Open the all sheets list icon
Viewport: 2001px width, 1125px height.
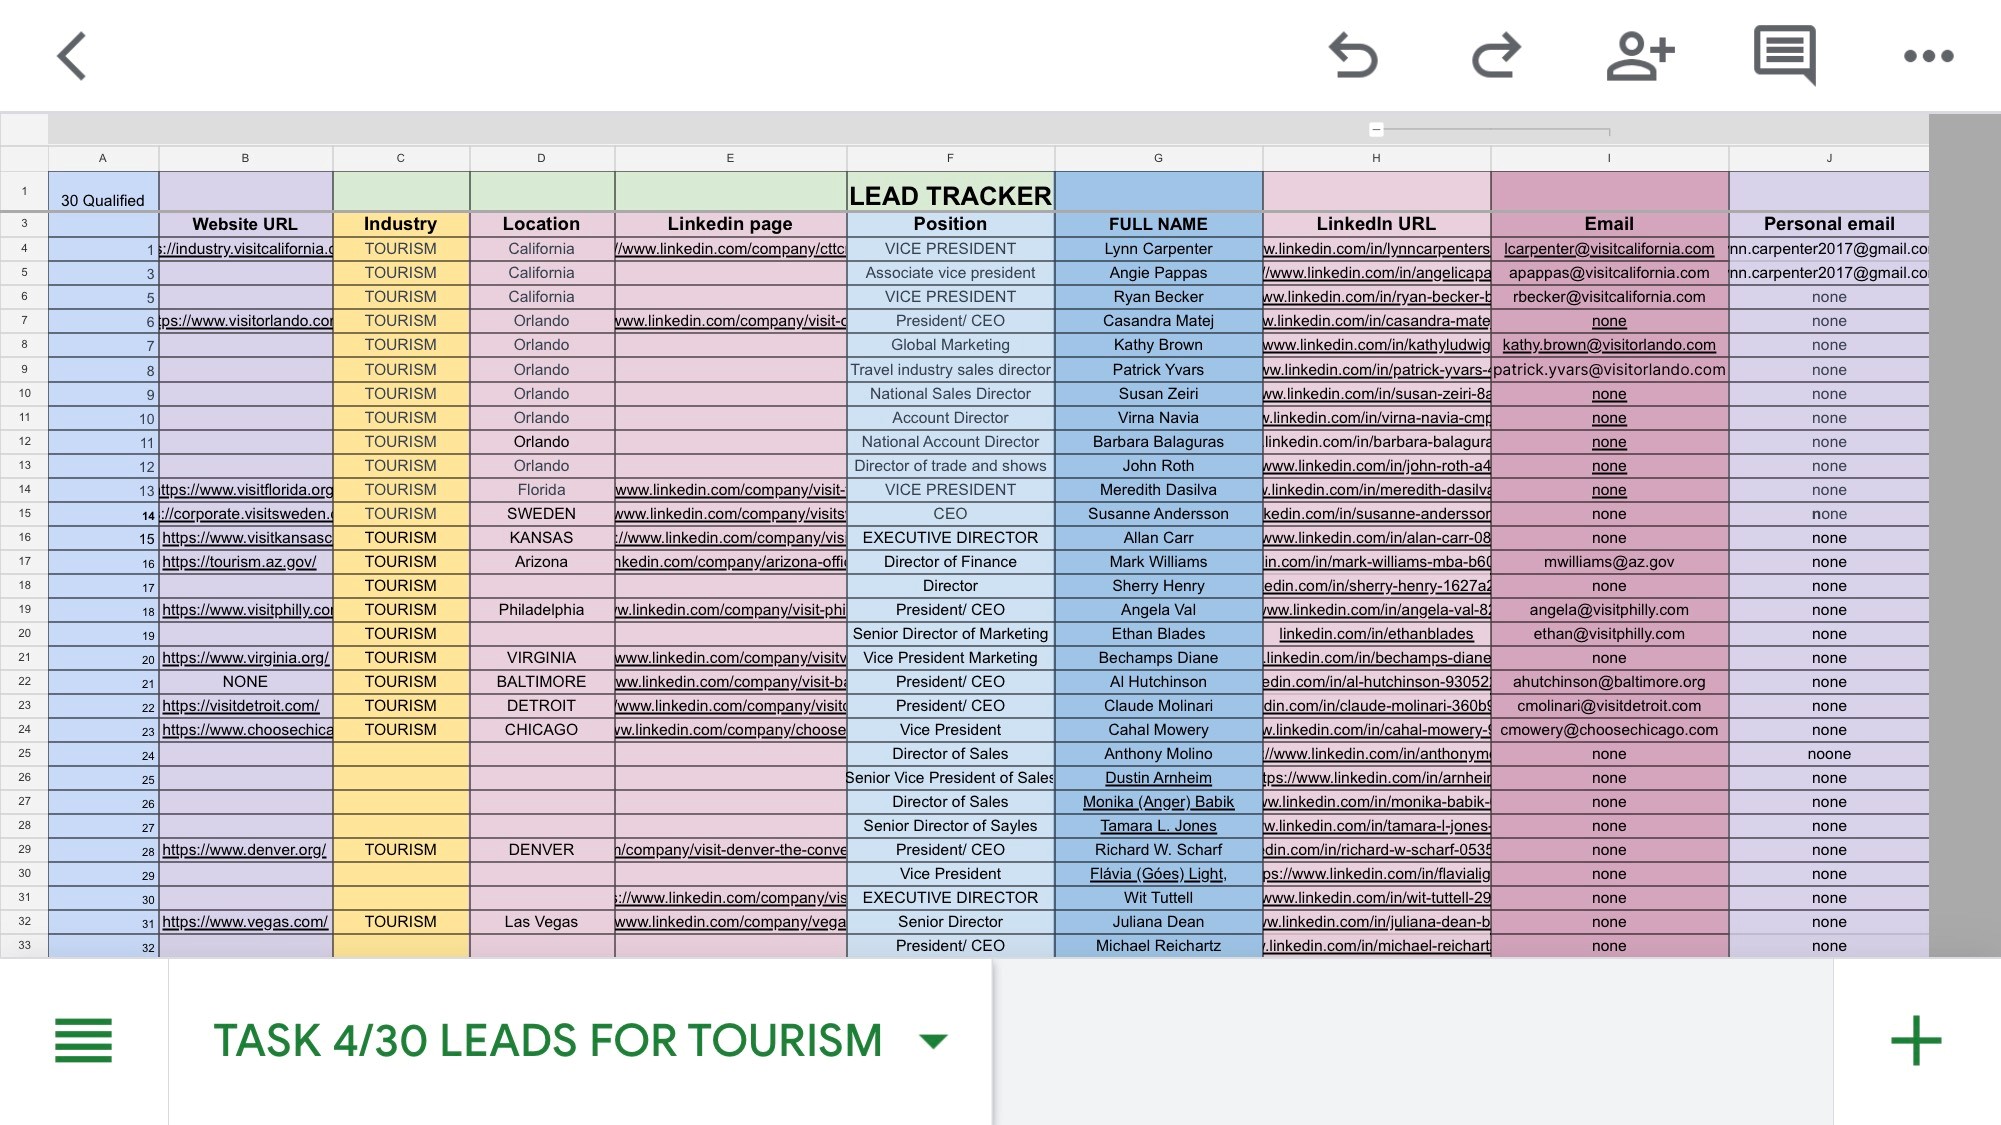[83, 1040]
